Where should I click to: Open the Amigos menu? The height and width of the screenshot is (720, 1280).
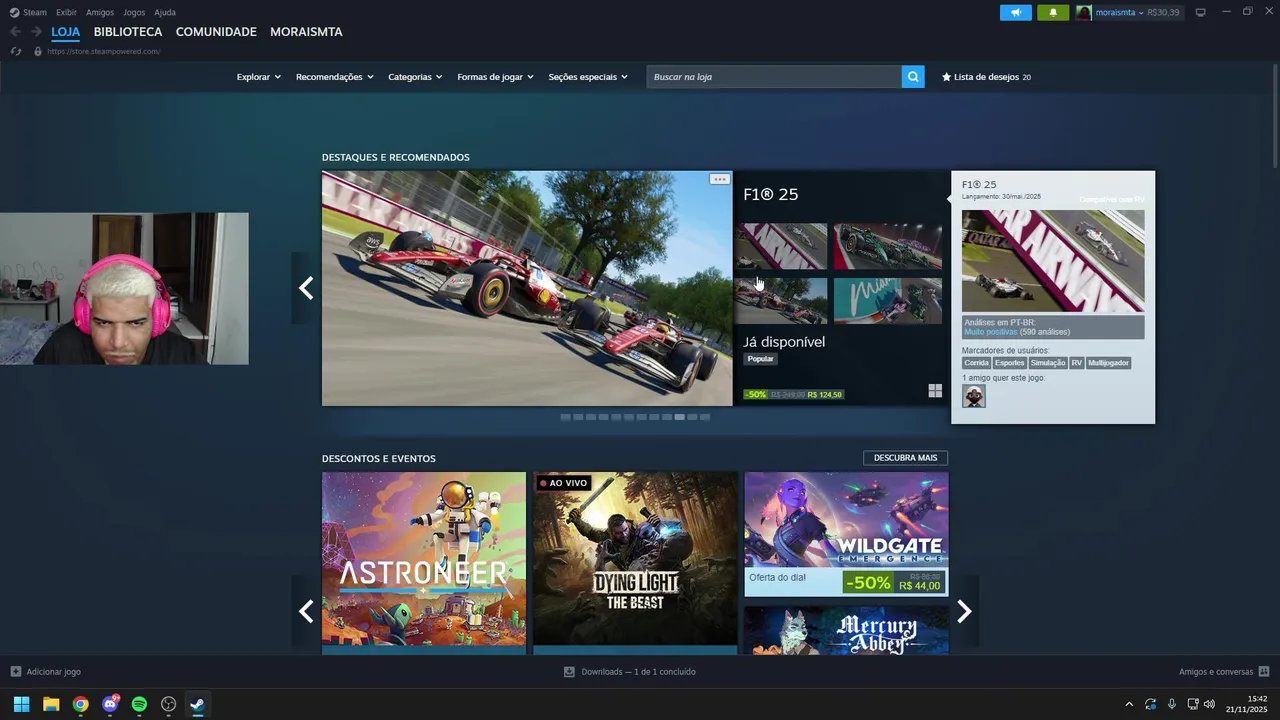[100, 13]
